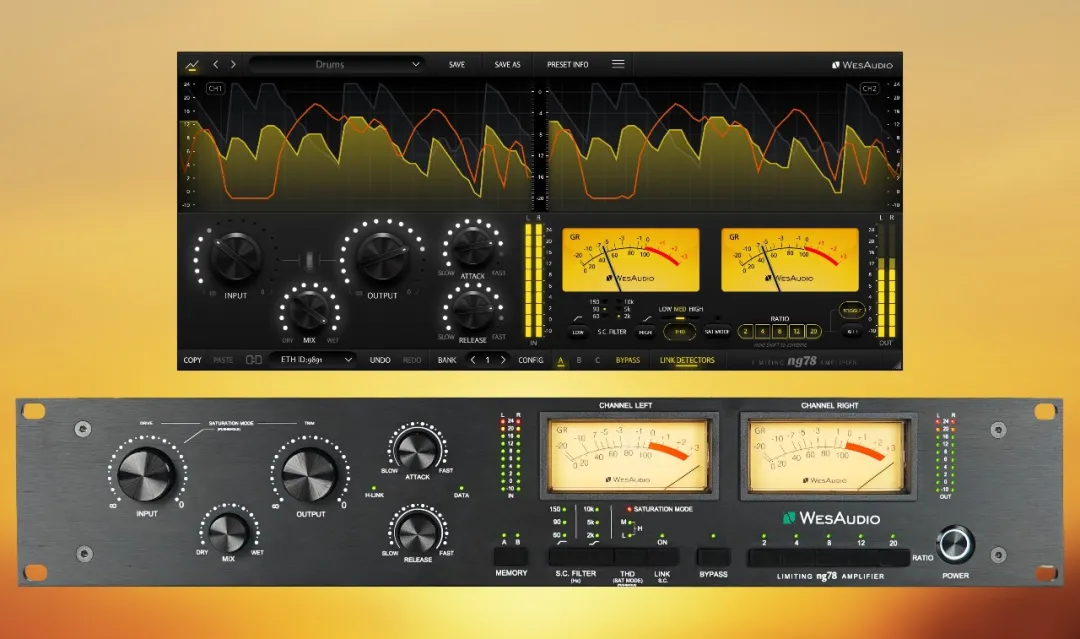Image resolution: width=1080 pixels, height=639 pixels.
Task: Toggle the THD button under LOW MED HIGH
Action: click(x=680, y=332)
